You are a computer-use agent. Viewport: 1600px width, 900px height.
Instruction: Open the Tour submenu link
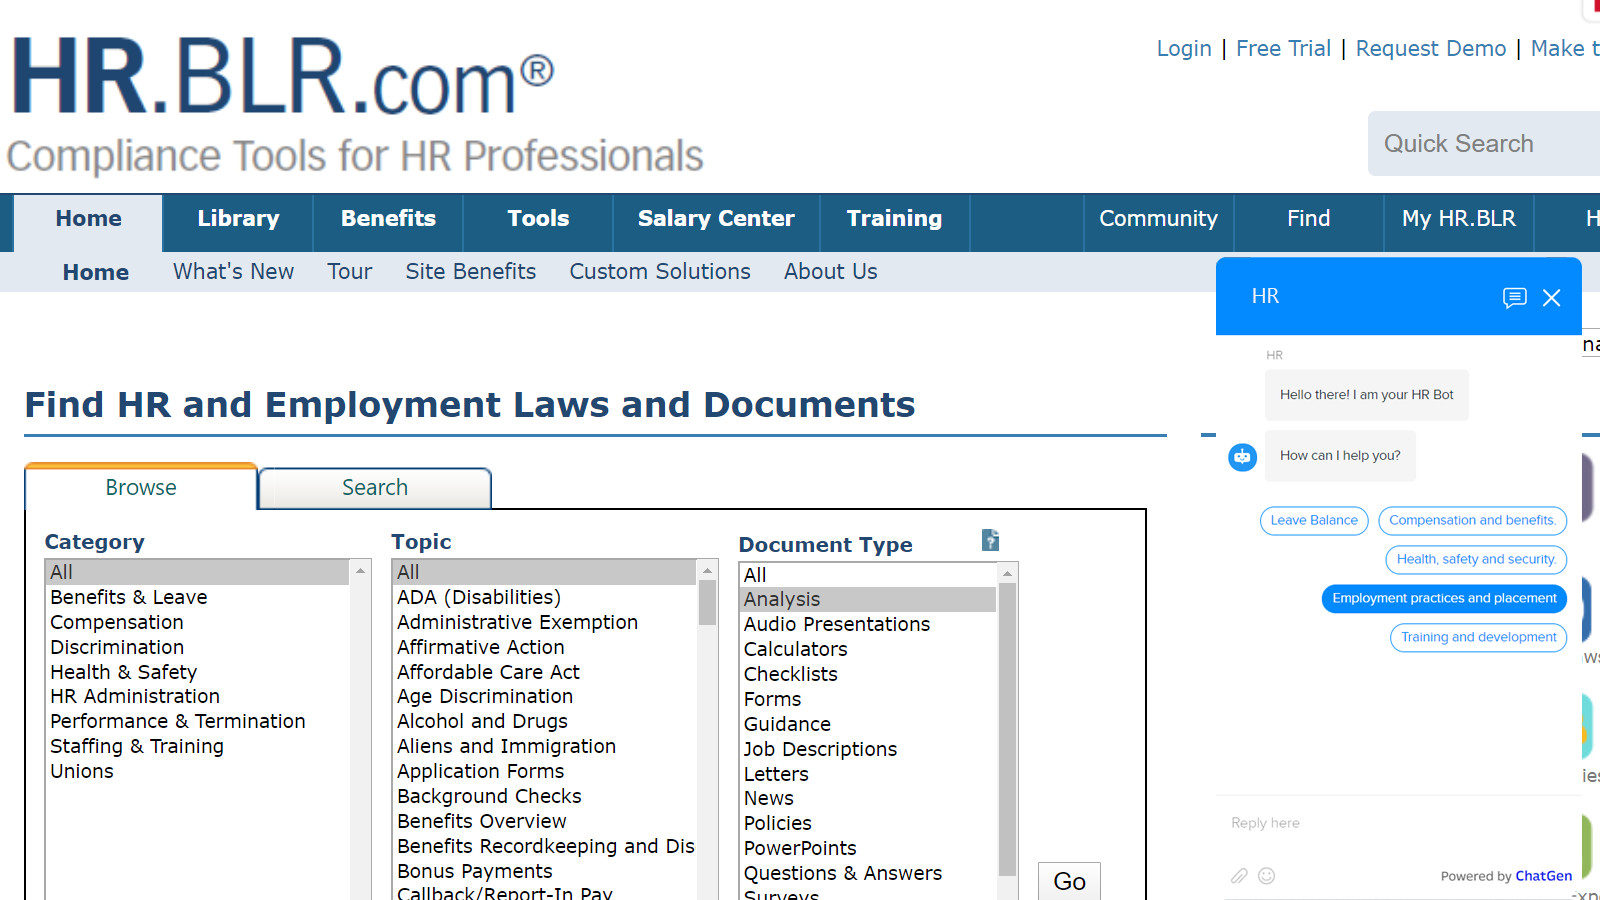pos(349,272)
